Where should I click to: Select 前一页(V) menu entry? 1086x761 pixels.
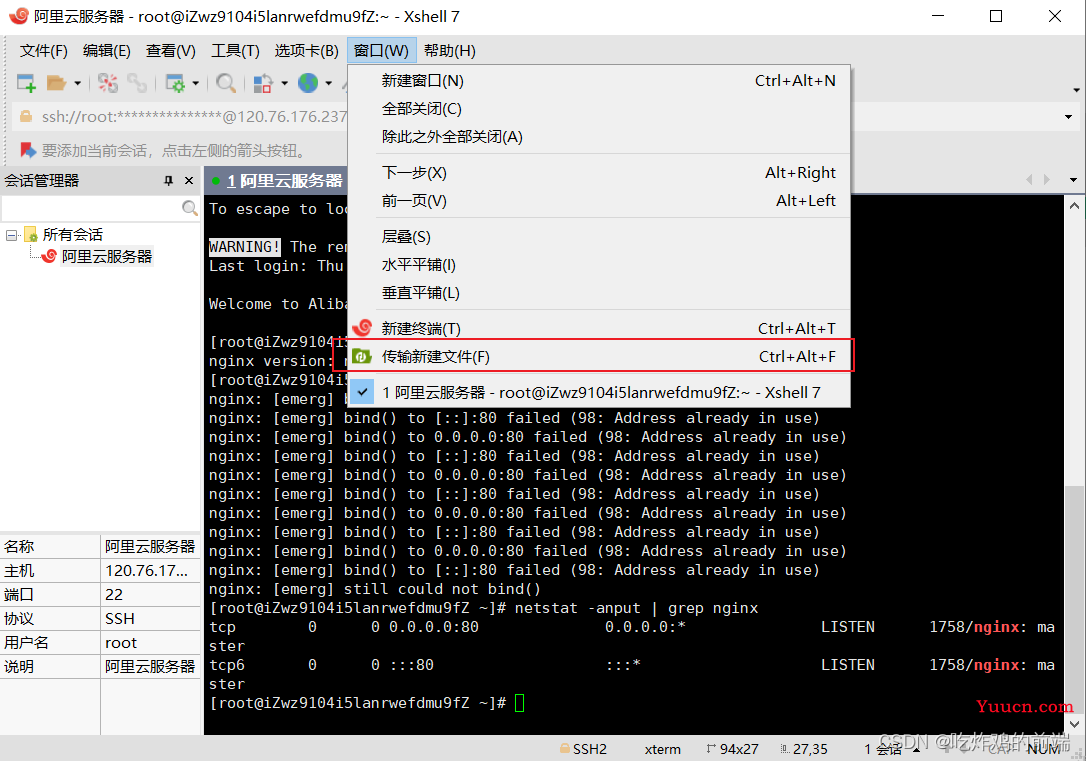click(599, 201)
